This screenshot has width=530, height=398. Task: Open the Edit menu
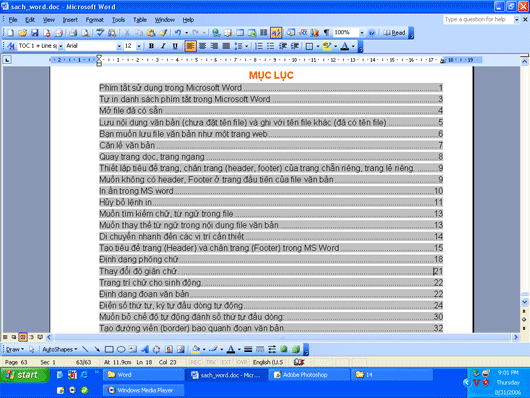[x=30, y=20]
